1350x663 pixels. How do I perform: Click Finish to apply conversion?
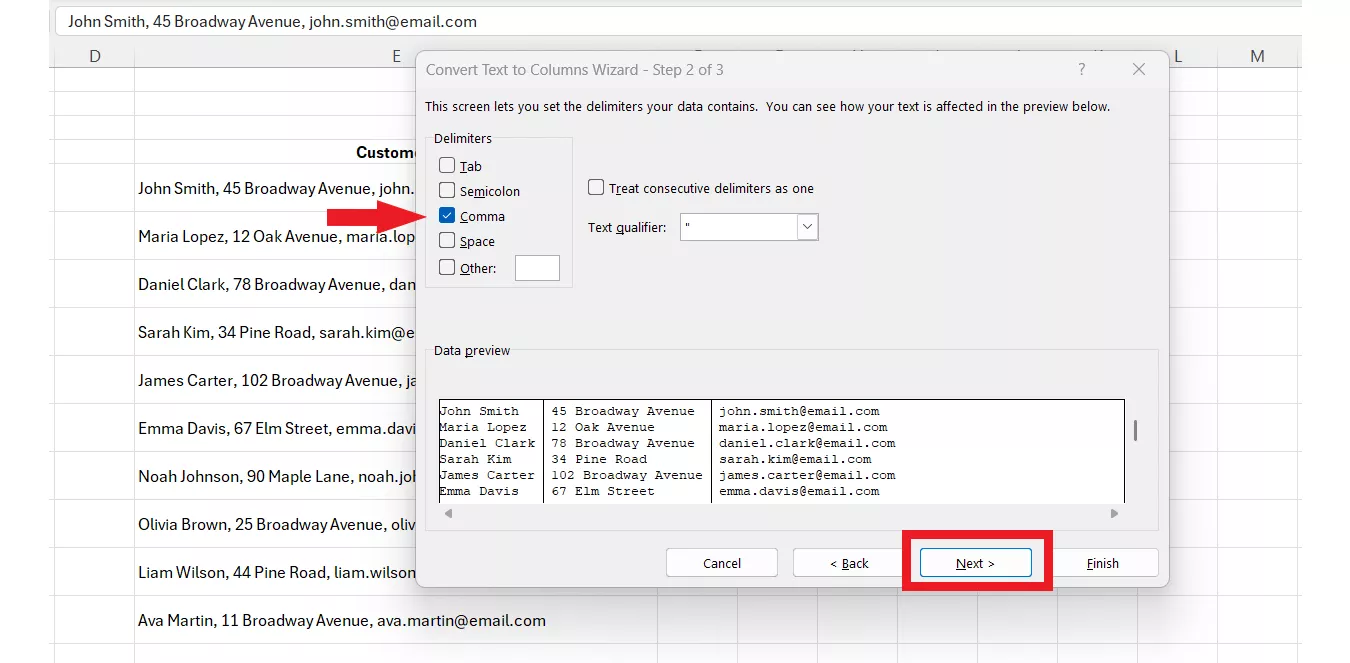click(1105, 562)
